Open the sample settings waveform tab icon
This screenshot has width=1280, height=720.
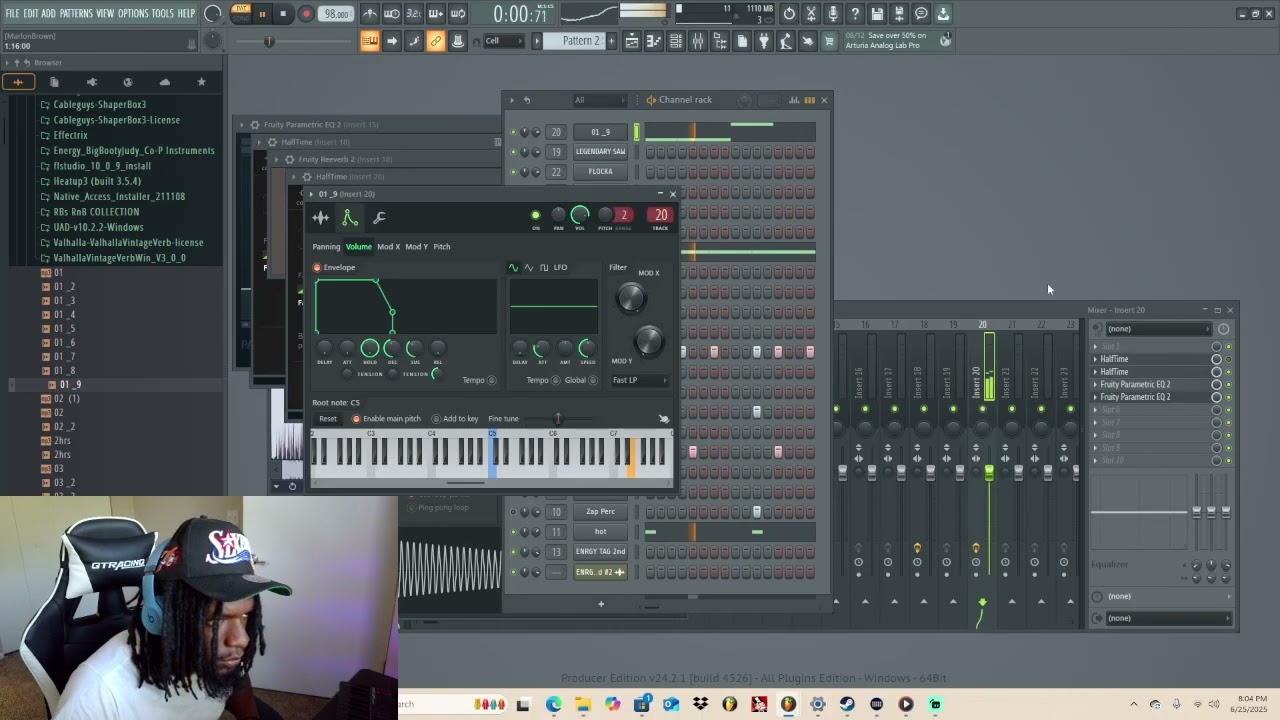pos(320,217)
